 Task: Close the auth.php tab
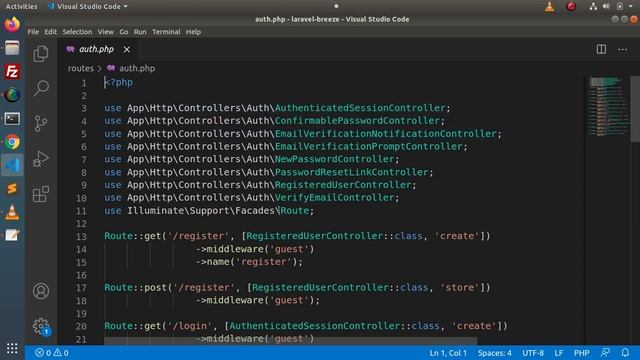point(127,49)
